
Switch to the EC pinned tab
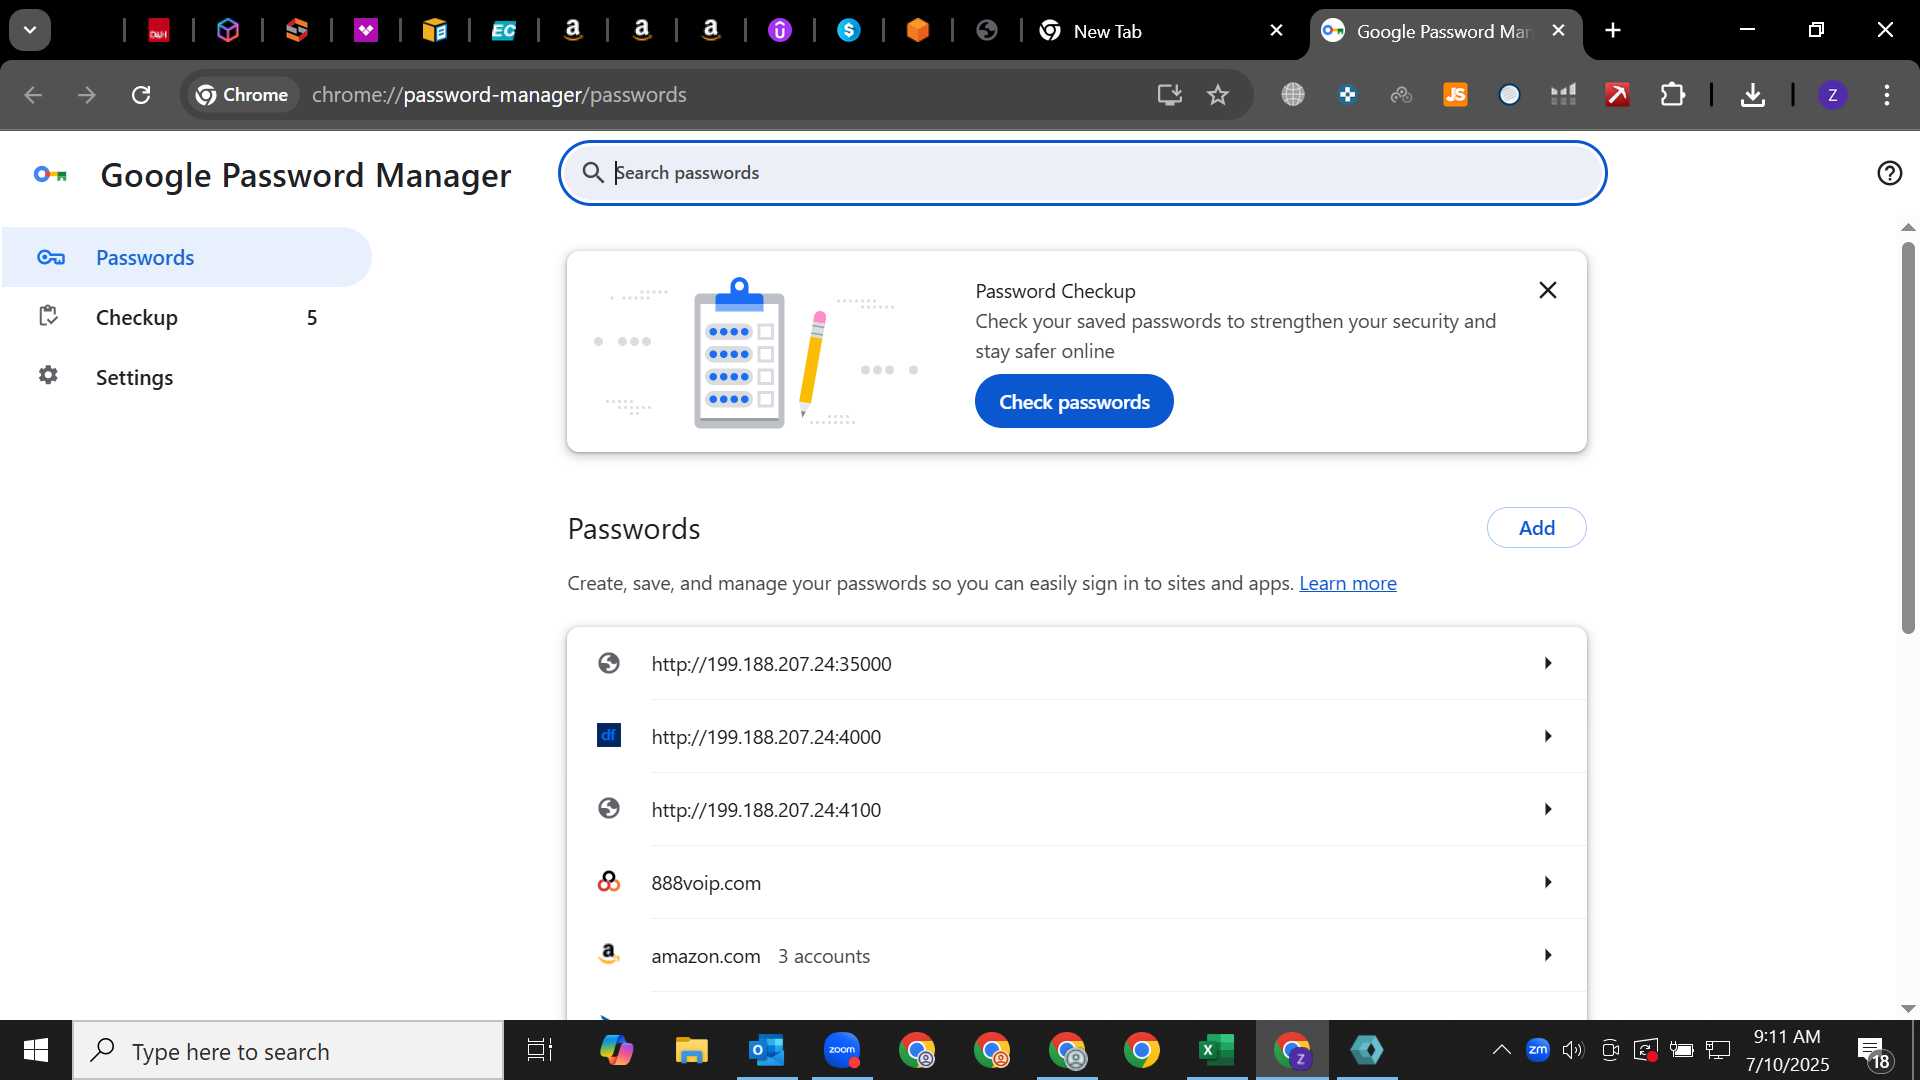coord(504,31)
